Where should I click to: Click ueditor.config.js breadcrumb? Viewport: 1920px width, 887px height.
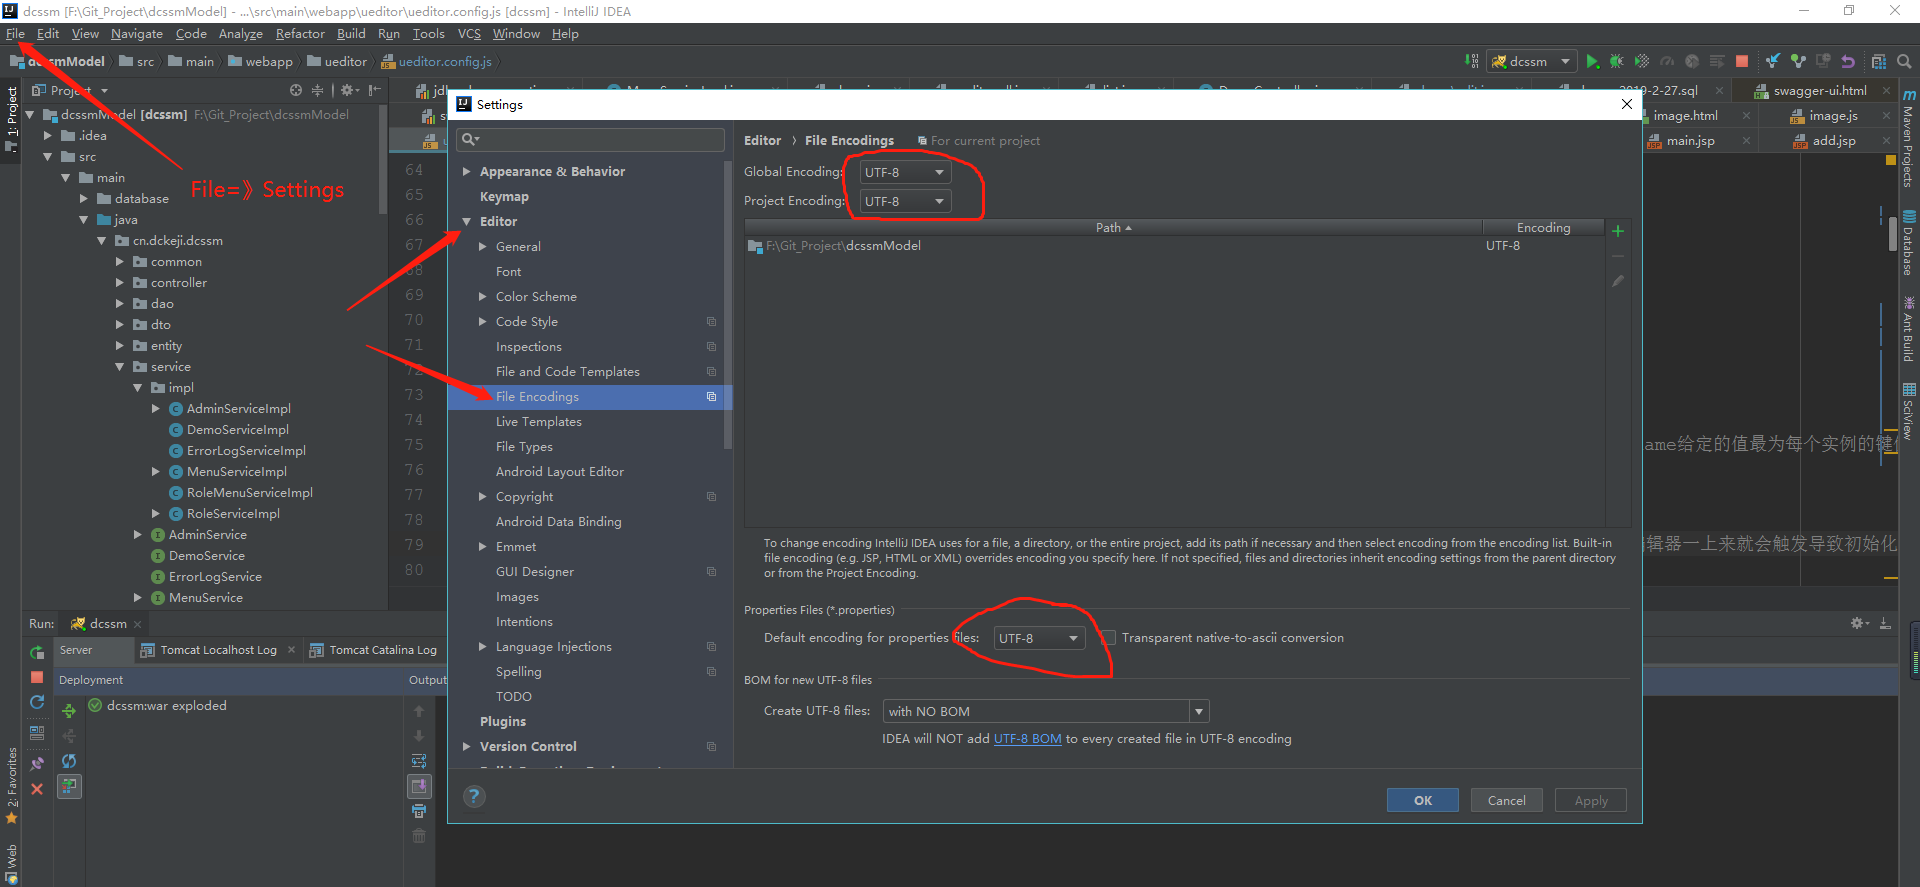click(436, 62)
